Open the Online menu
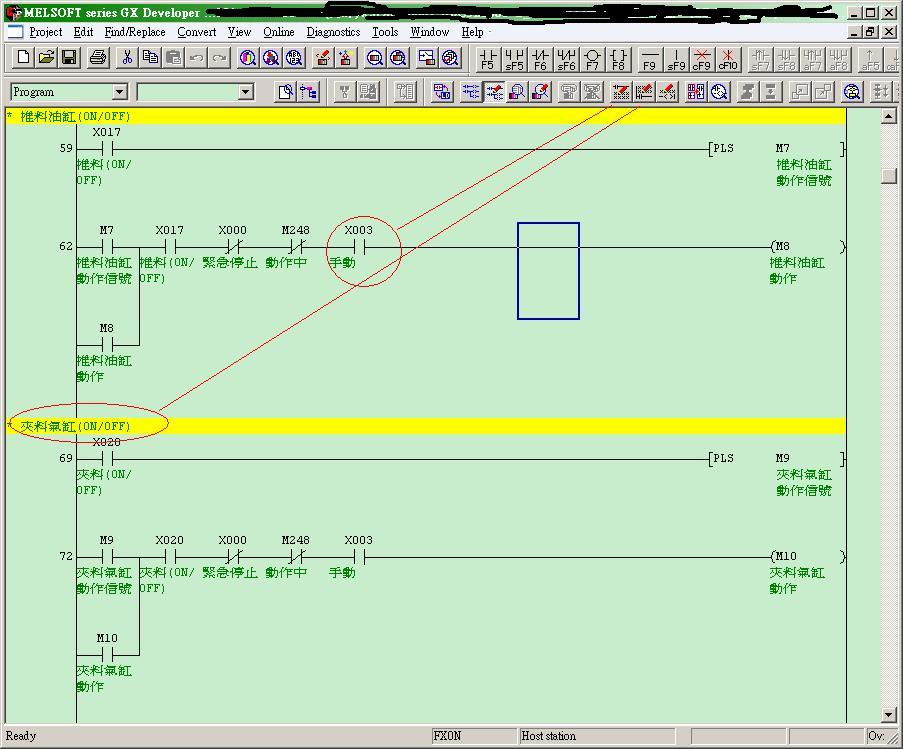 point(278,32)
